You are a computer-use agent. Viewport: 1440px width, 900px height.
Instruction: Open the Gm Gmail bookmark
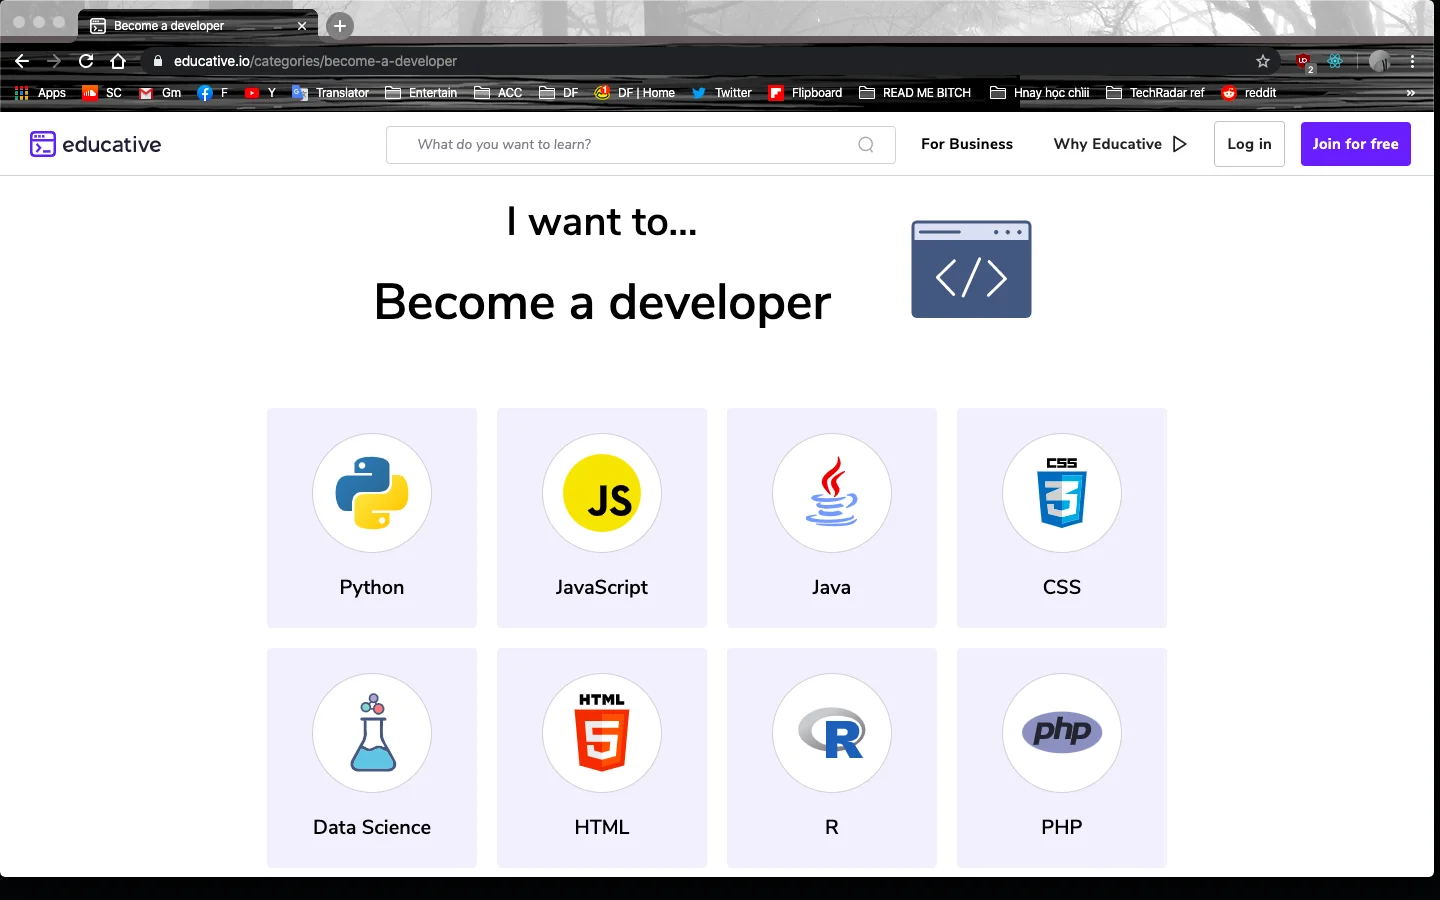[x=160, y=93]
